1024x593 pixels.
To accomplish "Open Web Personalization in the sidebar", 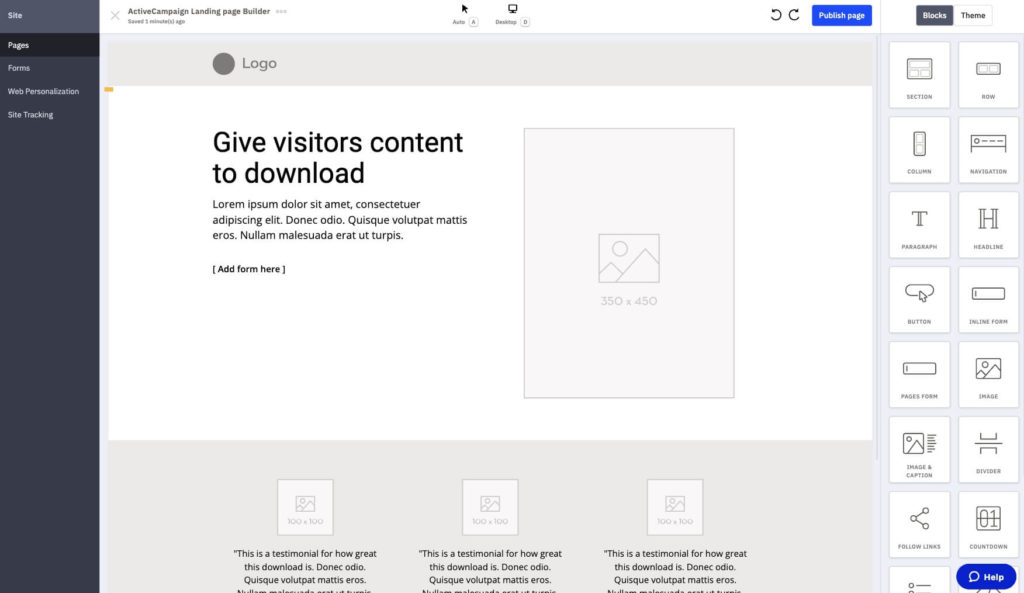I will (50, 91).
